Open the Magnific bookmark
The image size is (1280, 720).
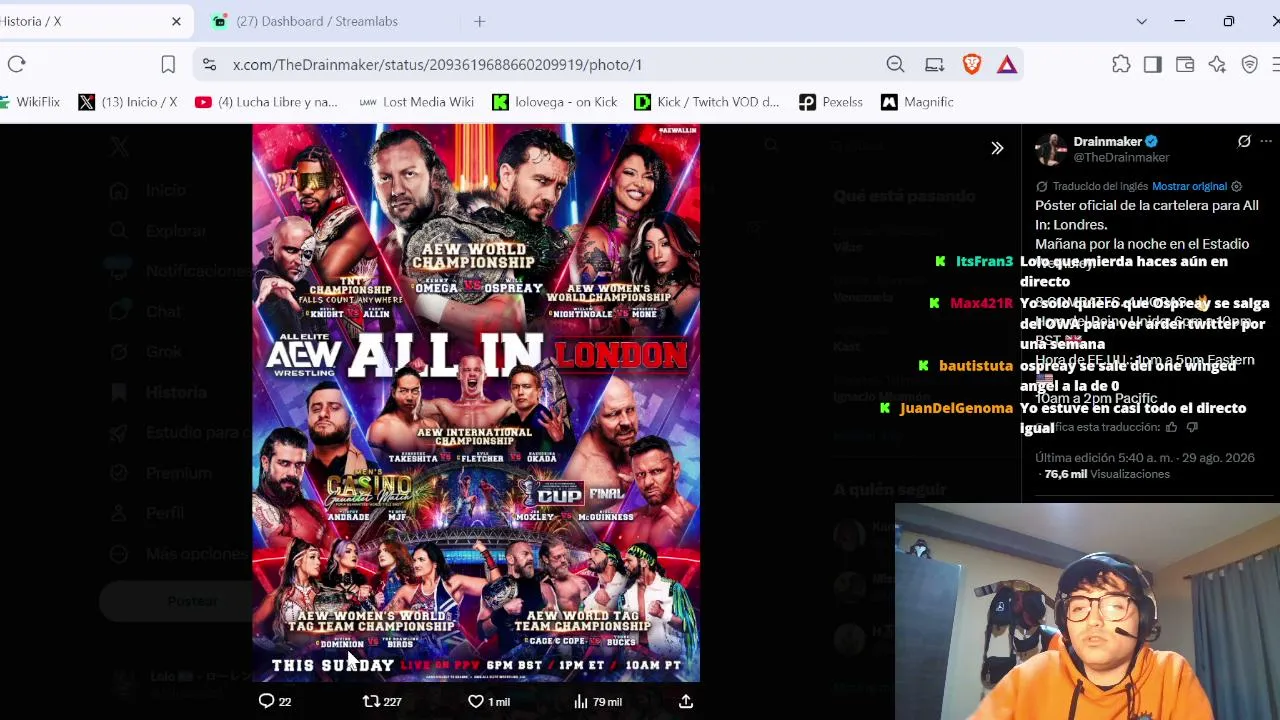pyautogui.click(x=917, y=102)
